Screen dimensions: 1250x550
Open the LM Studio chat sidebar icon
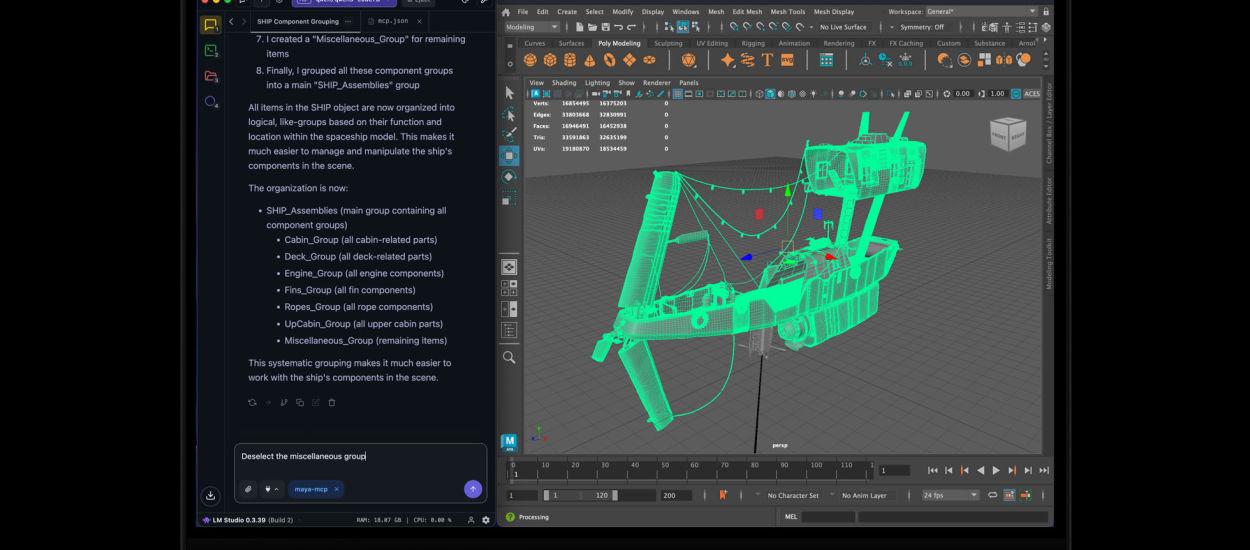210,25
